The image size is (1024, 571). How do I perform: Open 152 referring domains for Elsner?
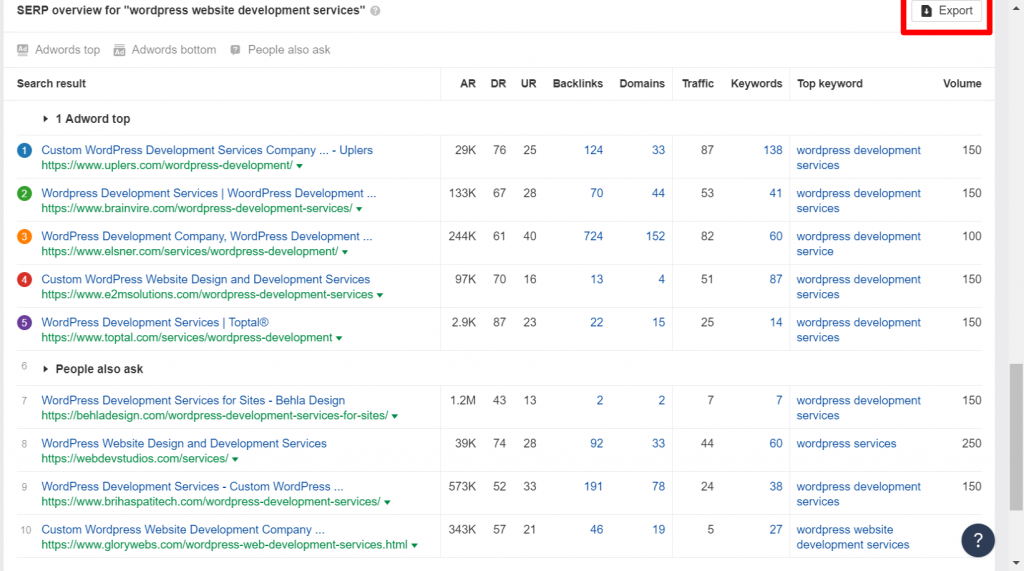655,237
